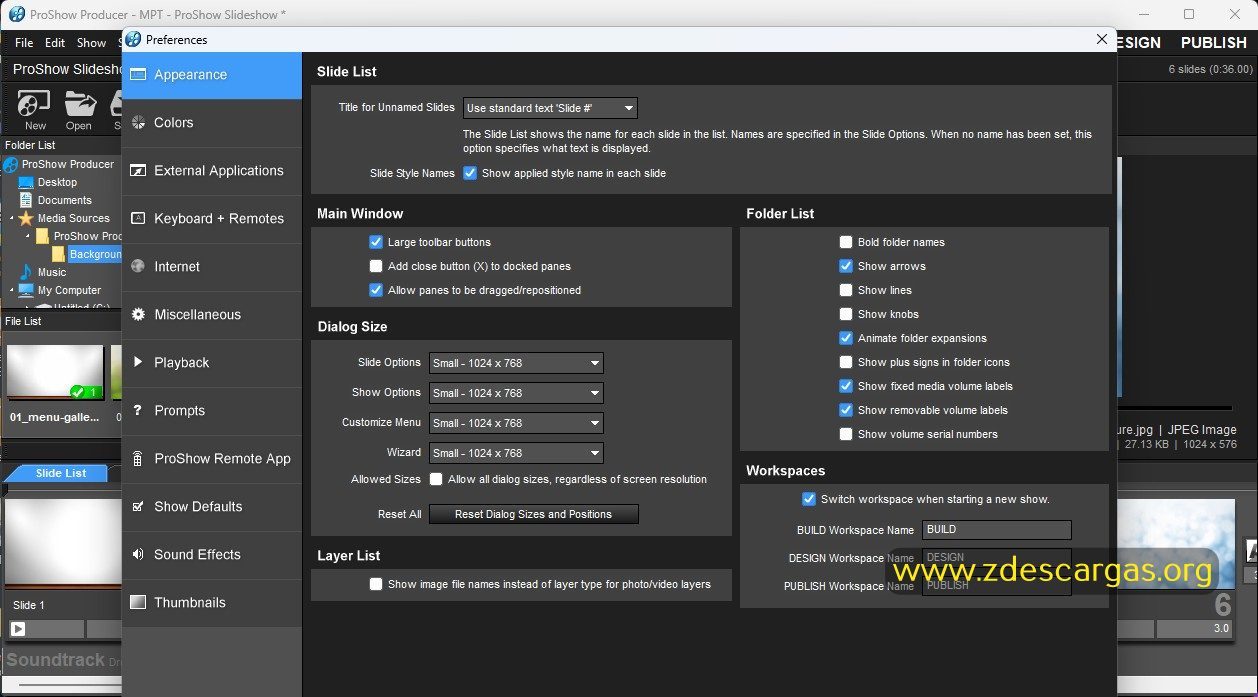Toggle Animate folder expansions checkbox
The image size is (1258, 697).
click(x=846, y=338)
